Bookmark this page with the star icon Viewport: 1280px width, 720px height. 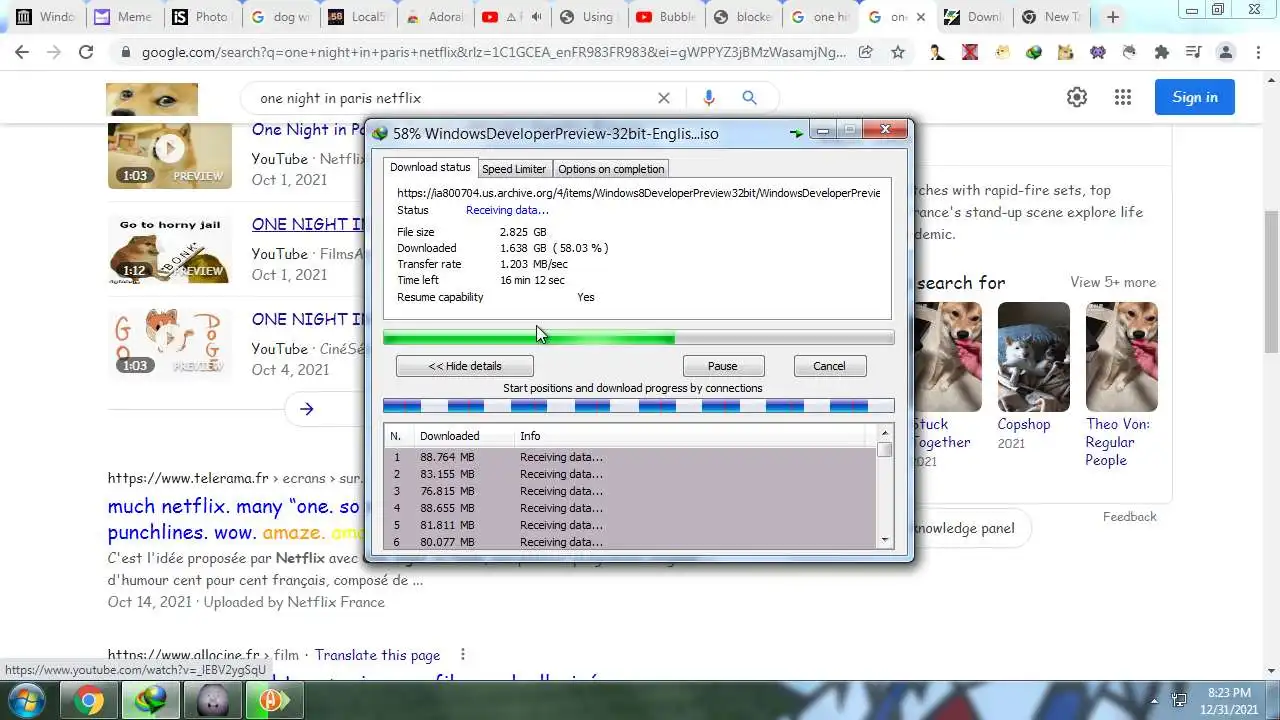click(898, 52)
